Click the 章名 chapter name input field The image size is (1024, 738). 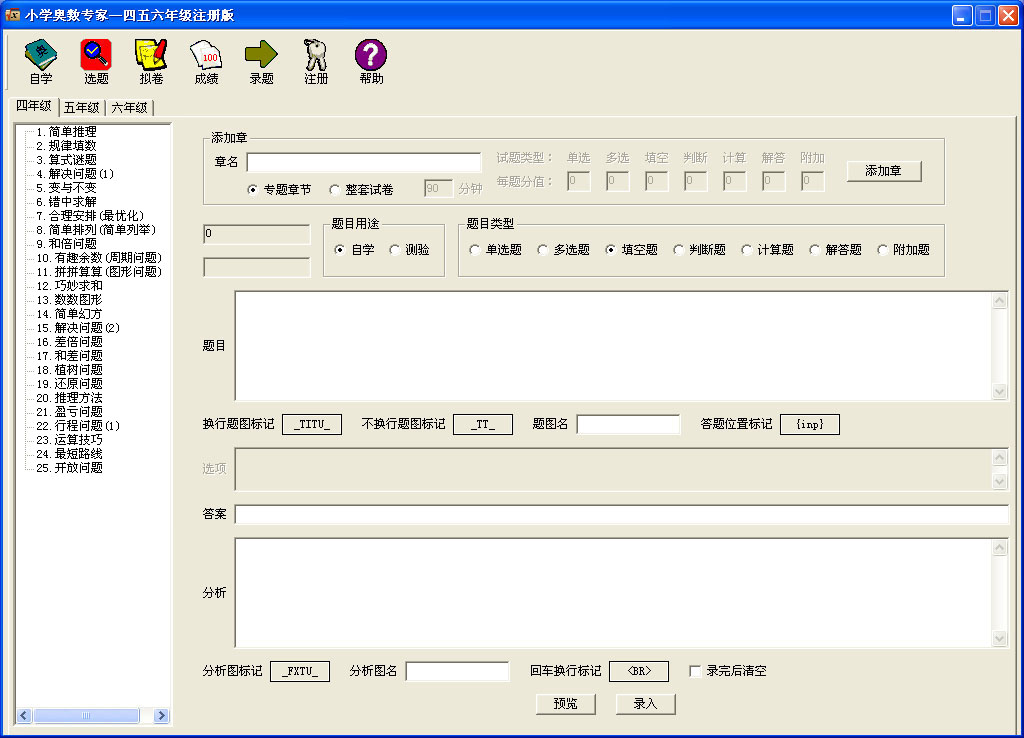364,162
